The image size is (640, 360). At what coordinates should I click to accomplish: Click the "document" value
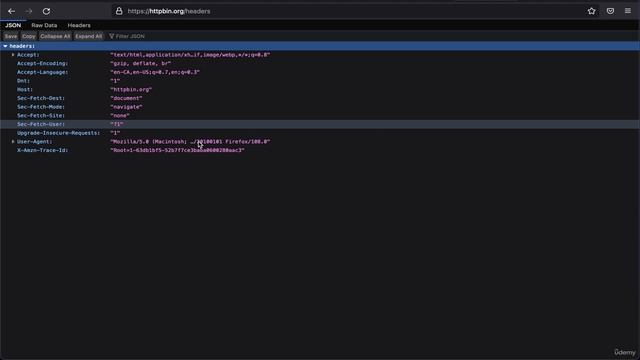coord(126,98)
